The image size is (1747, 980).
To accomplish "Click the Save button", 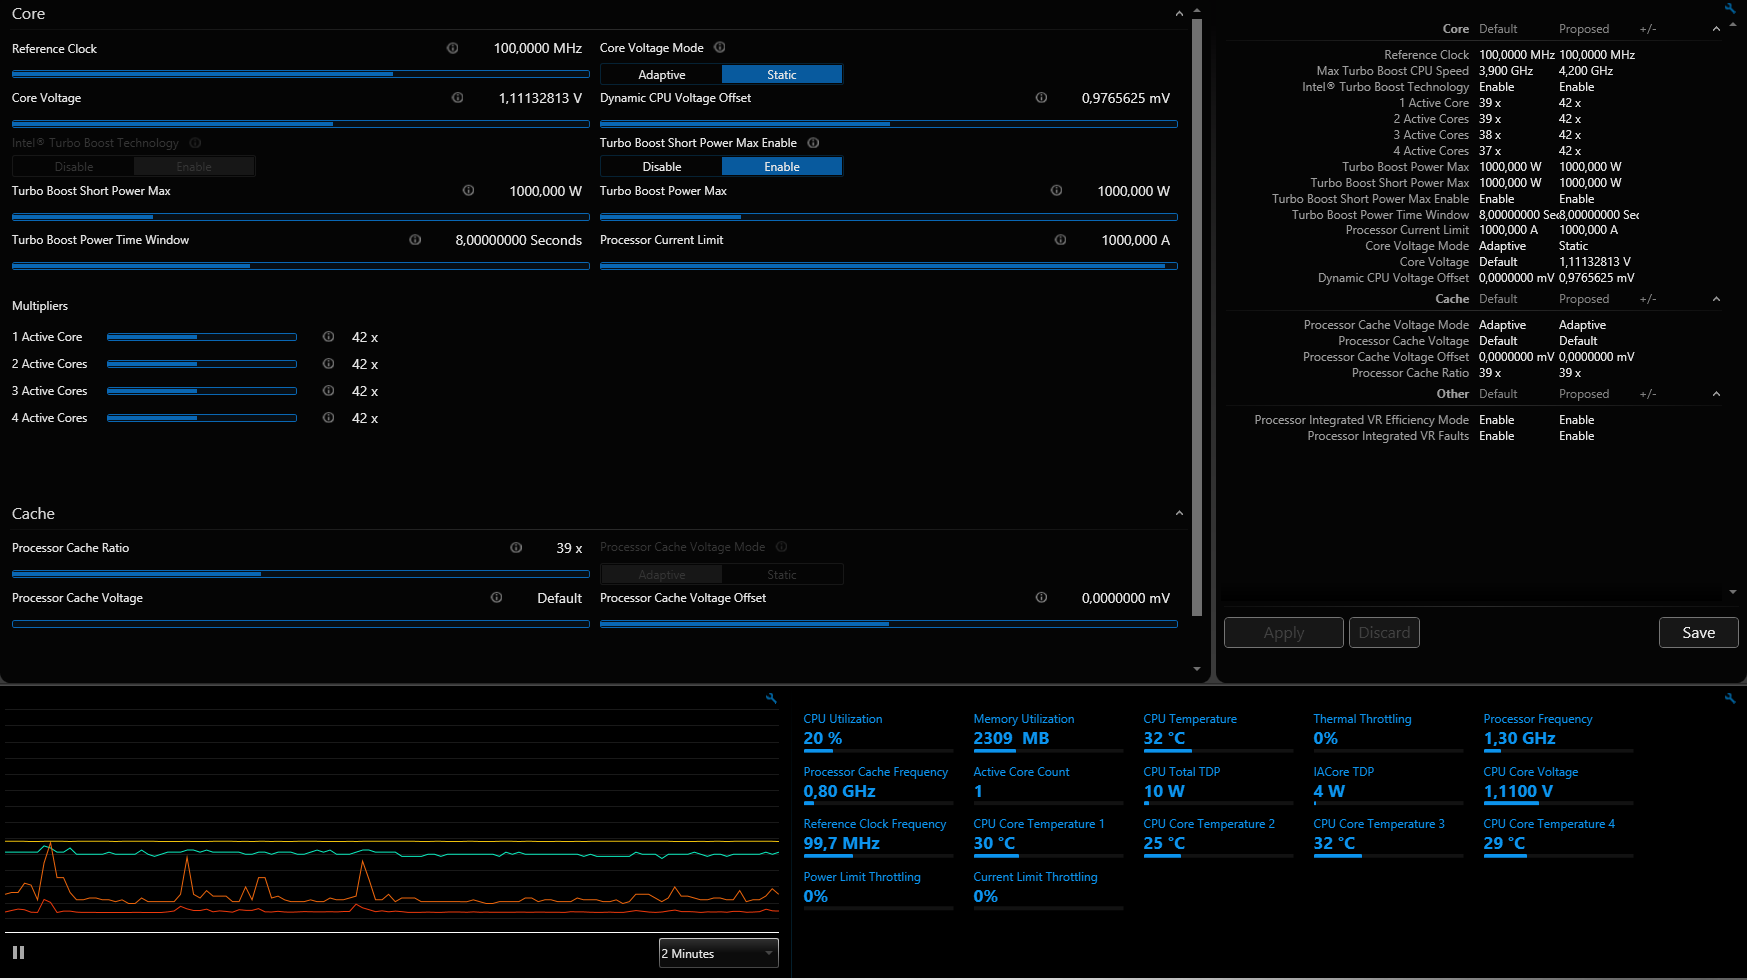I will point(1698,632).
